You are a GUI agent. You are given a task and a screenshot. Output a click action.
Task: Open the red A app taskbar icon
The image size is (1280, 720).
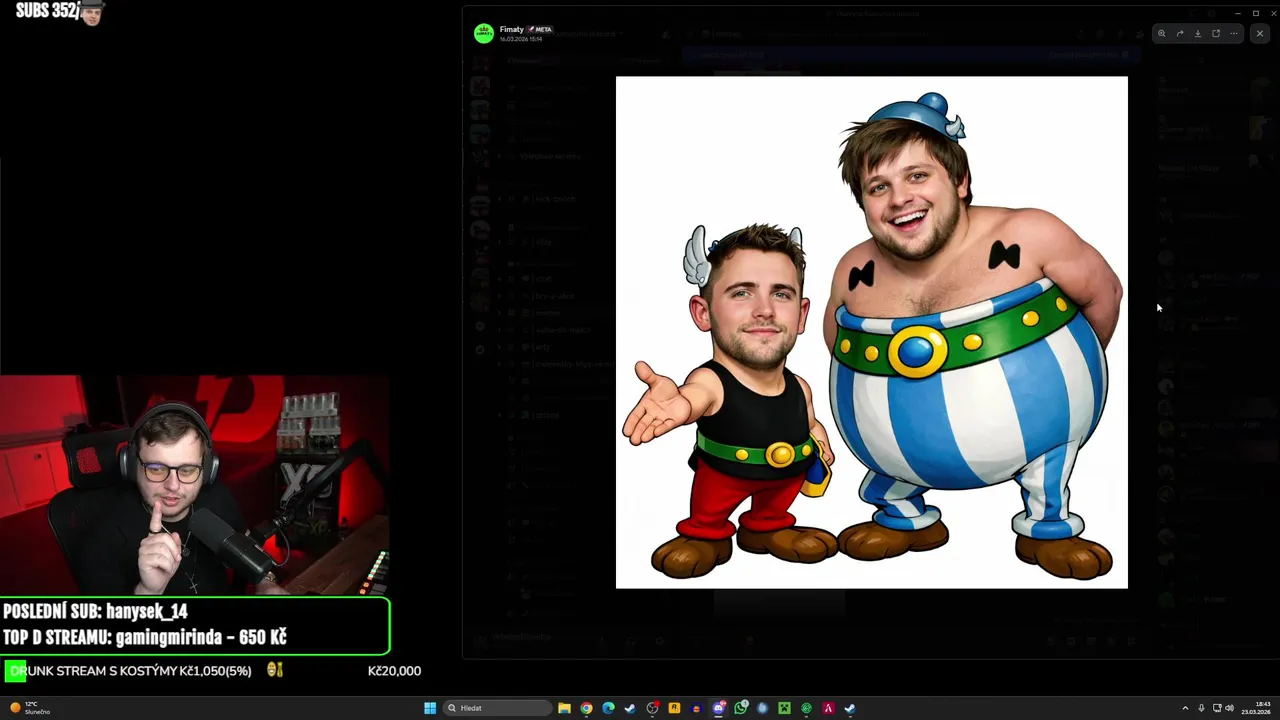click(828, 708)
